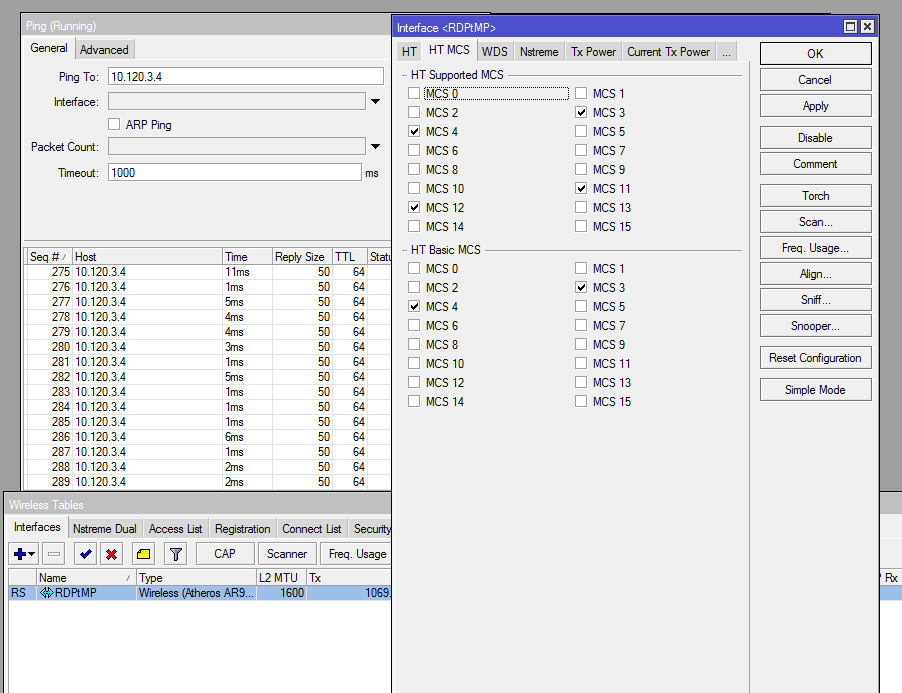Show more tabs via the ellipsis tab

(727, 52)
